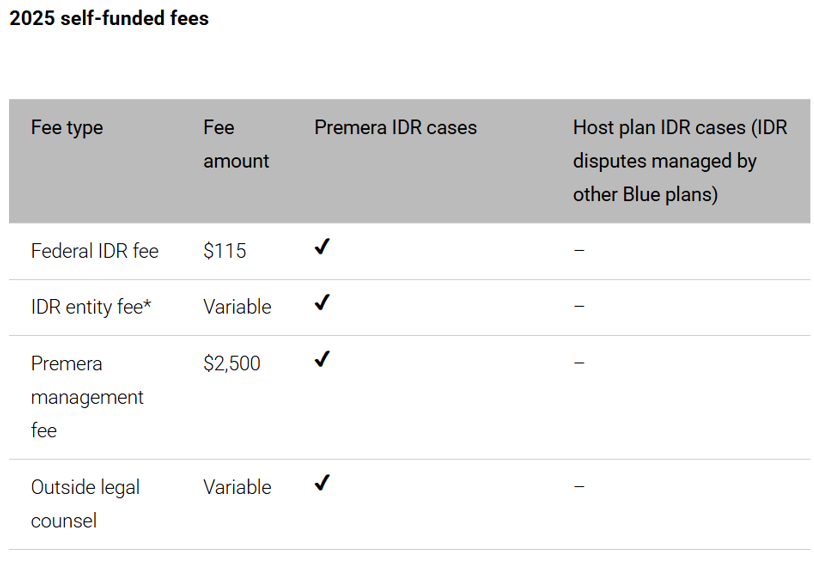Click the "2025 self-funded fees" heading

109,18
